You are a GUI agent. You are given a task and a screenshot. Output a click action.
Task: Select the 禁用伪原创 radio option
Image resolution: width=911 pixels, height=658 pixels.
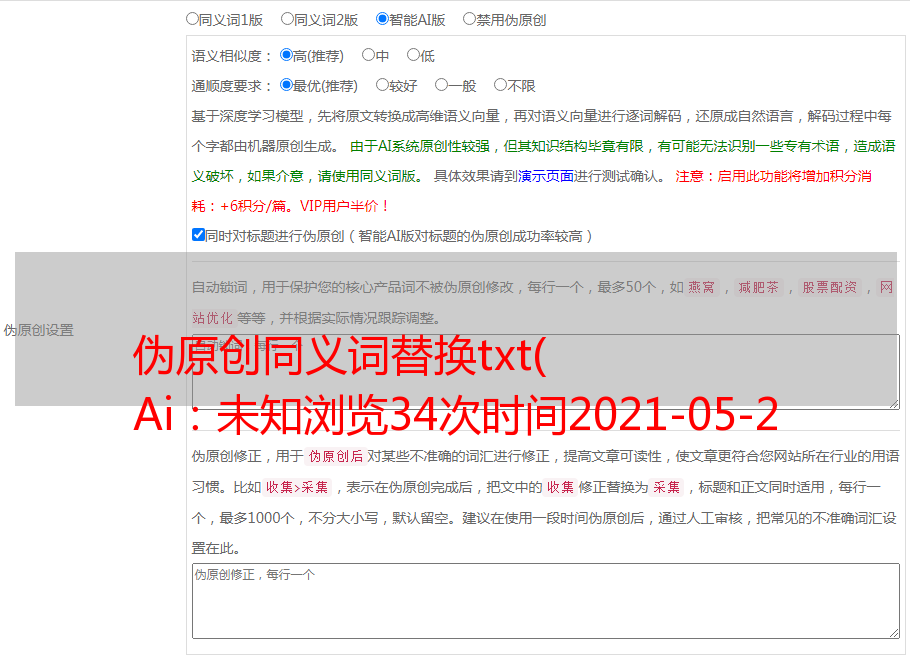469,19
